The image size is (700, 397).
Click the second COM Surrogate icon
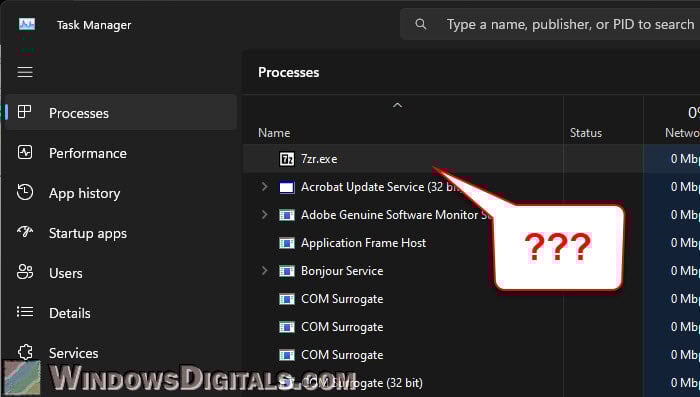point(287,327)
